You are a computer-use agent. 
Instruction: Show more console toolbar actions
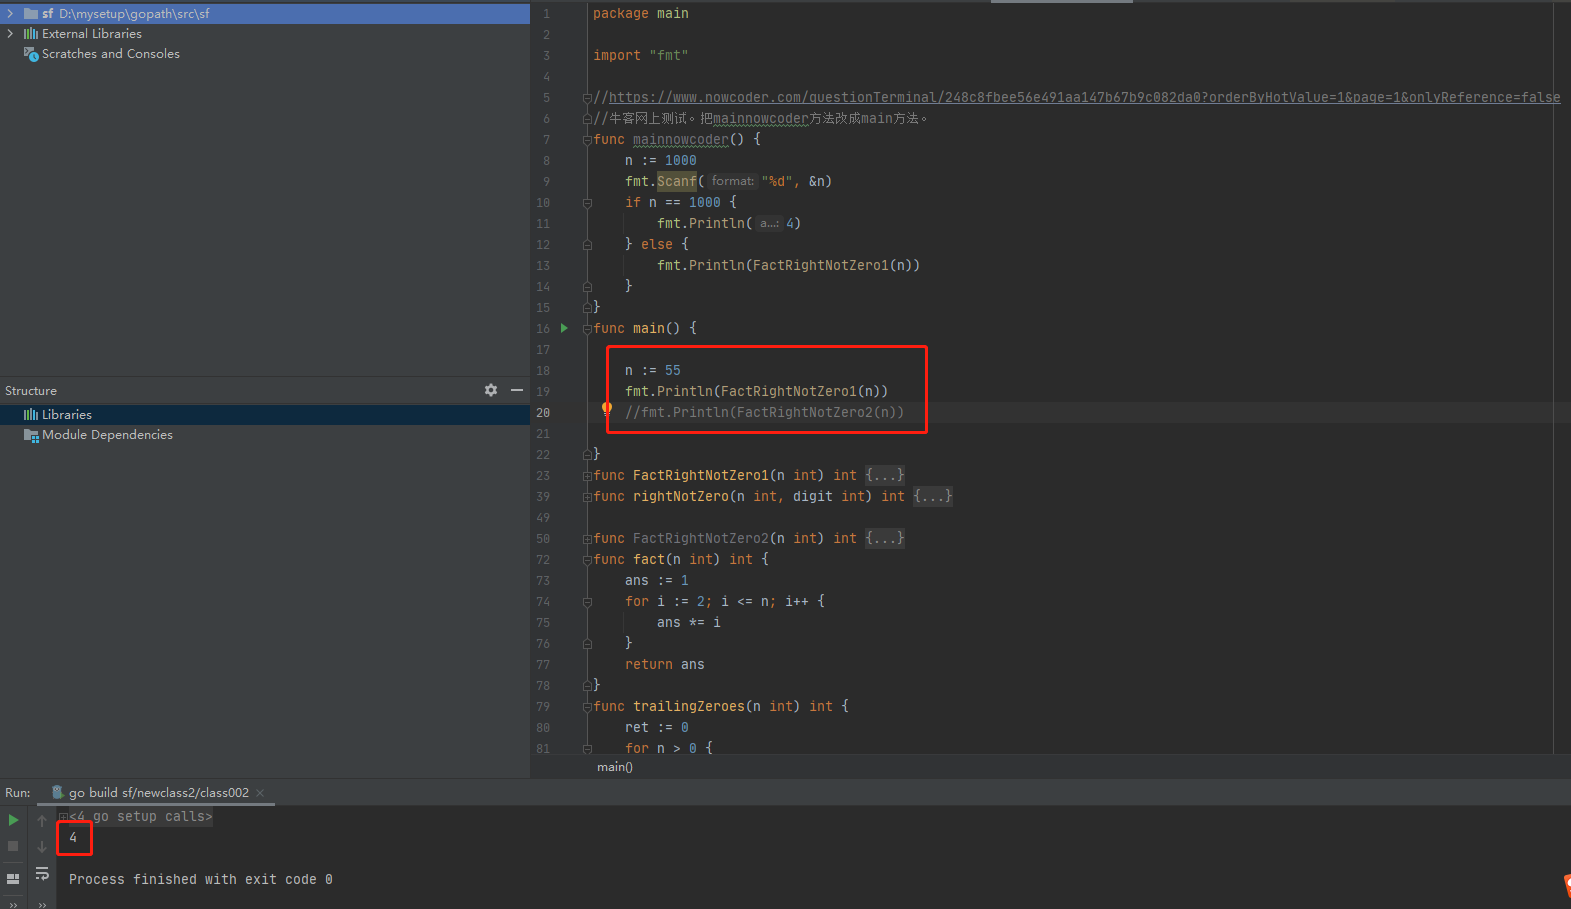[42, 904]
